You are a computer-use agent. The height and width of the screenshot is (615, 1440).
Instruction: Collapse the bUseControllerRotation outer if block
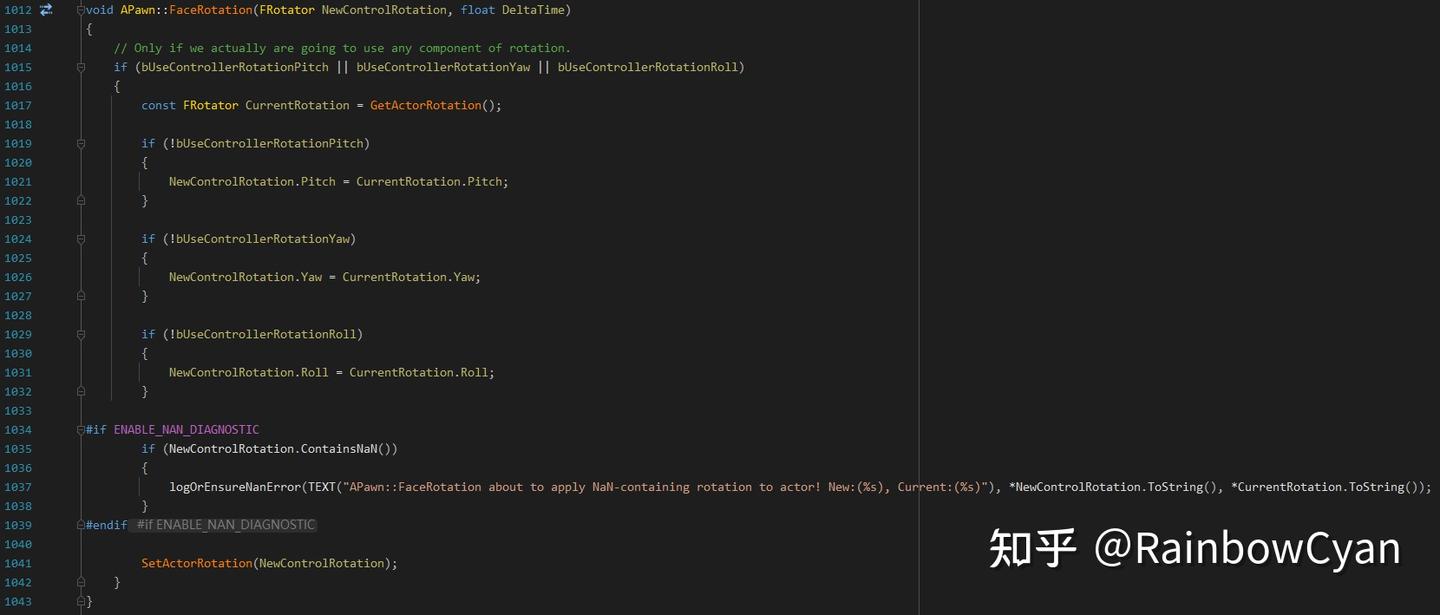[x=81, y=67]
